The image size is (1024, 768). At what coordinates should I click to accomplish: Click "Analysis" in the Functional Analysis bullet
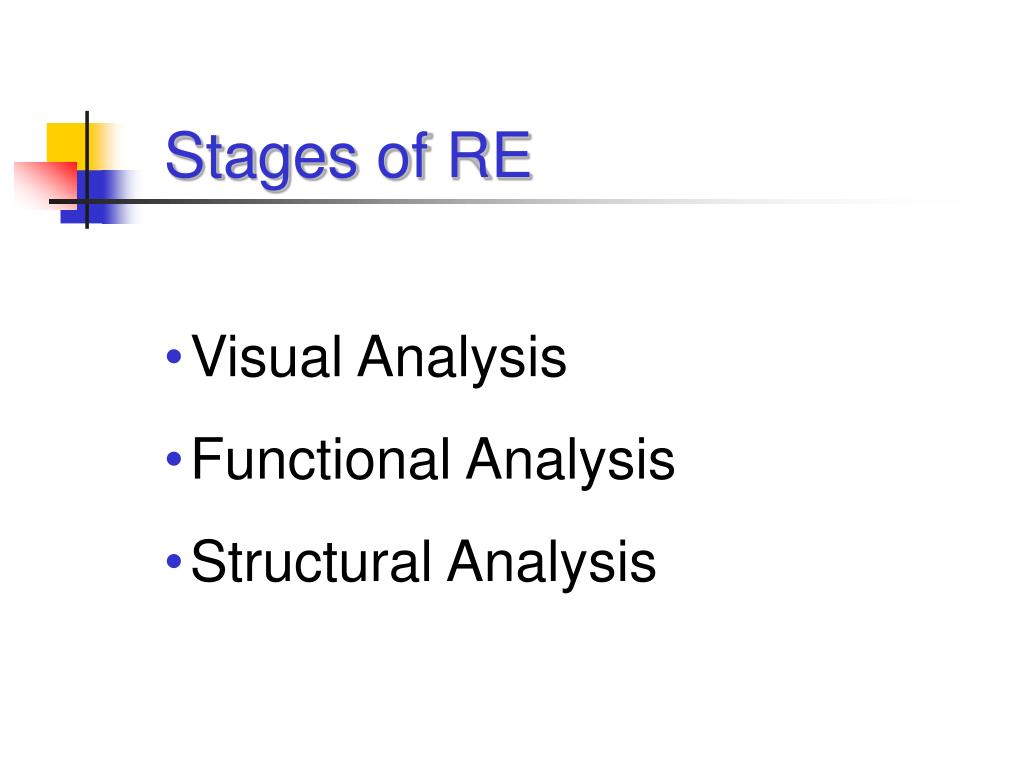click(570, 462)
